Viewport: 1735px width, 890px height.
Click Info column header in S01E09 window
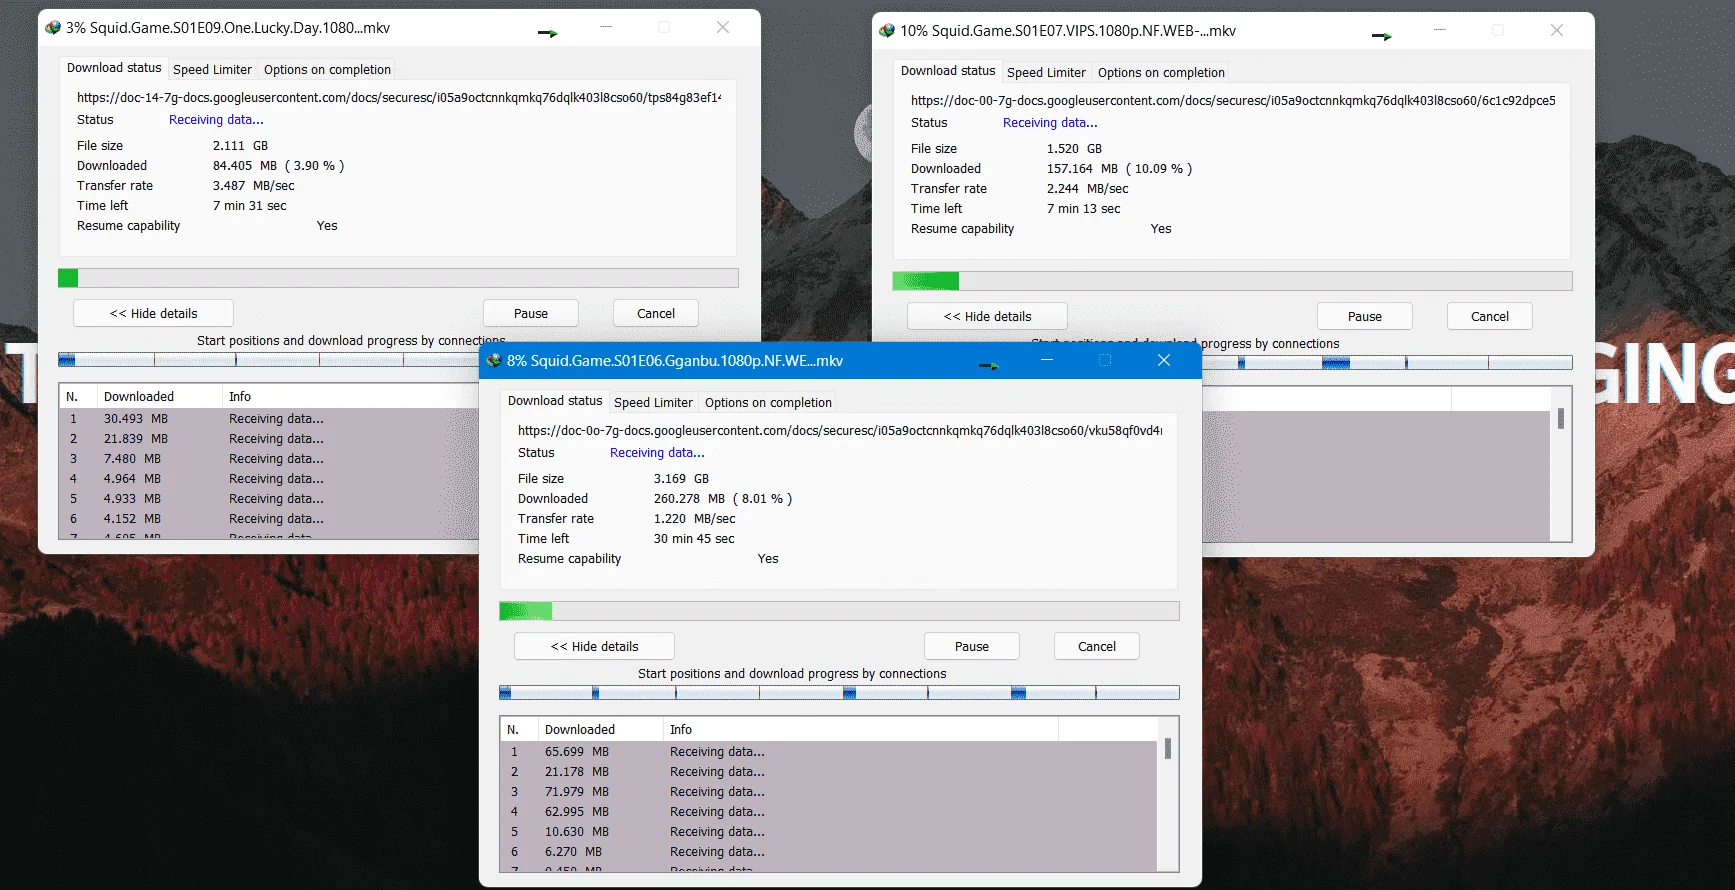[350, 396]
